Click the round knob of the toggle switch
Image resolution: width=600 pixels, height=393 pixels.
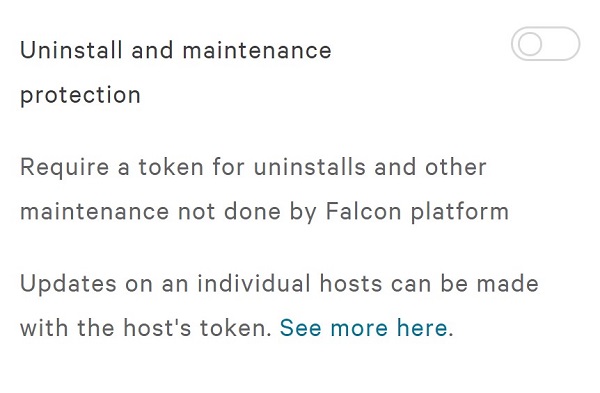click(530, 44)
